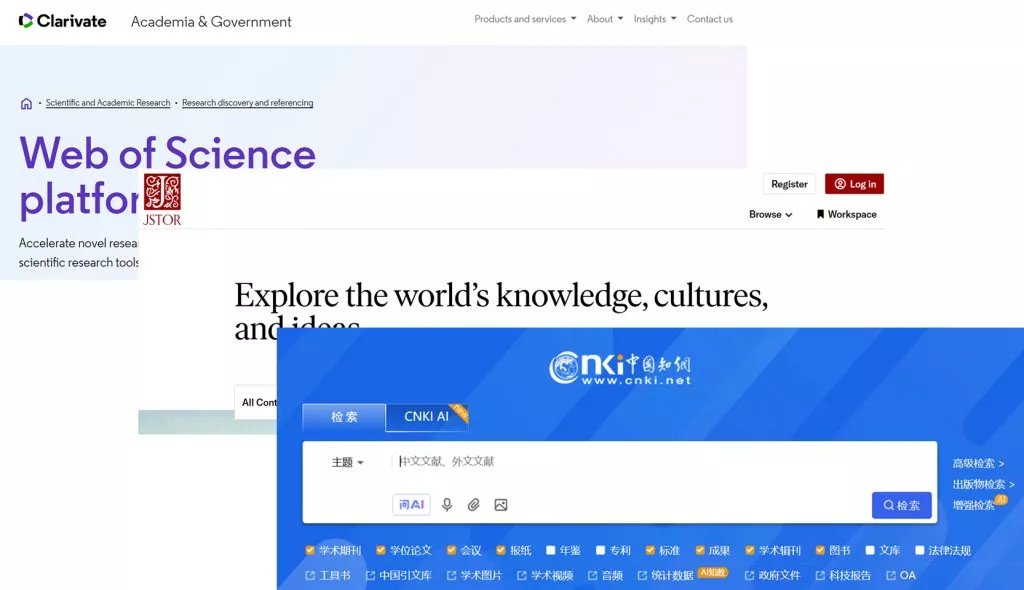Click the home breadcrumb icon
The width and height of the screenshot is (1024, 590).
tap(26, 102)
